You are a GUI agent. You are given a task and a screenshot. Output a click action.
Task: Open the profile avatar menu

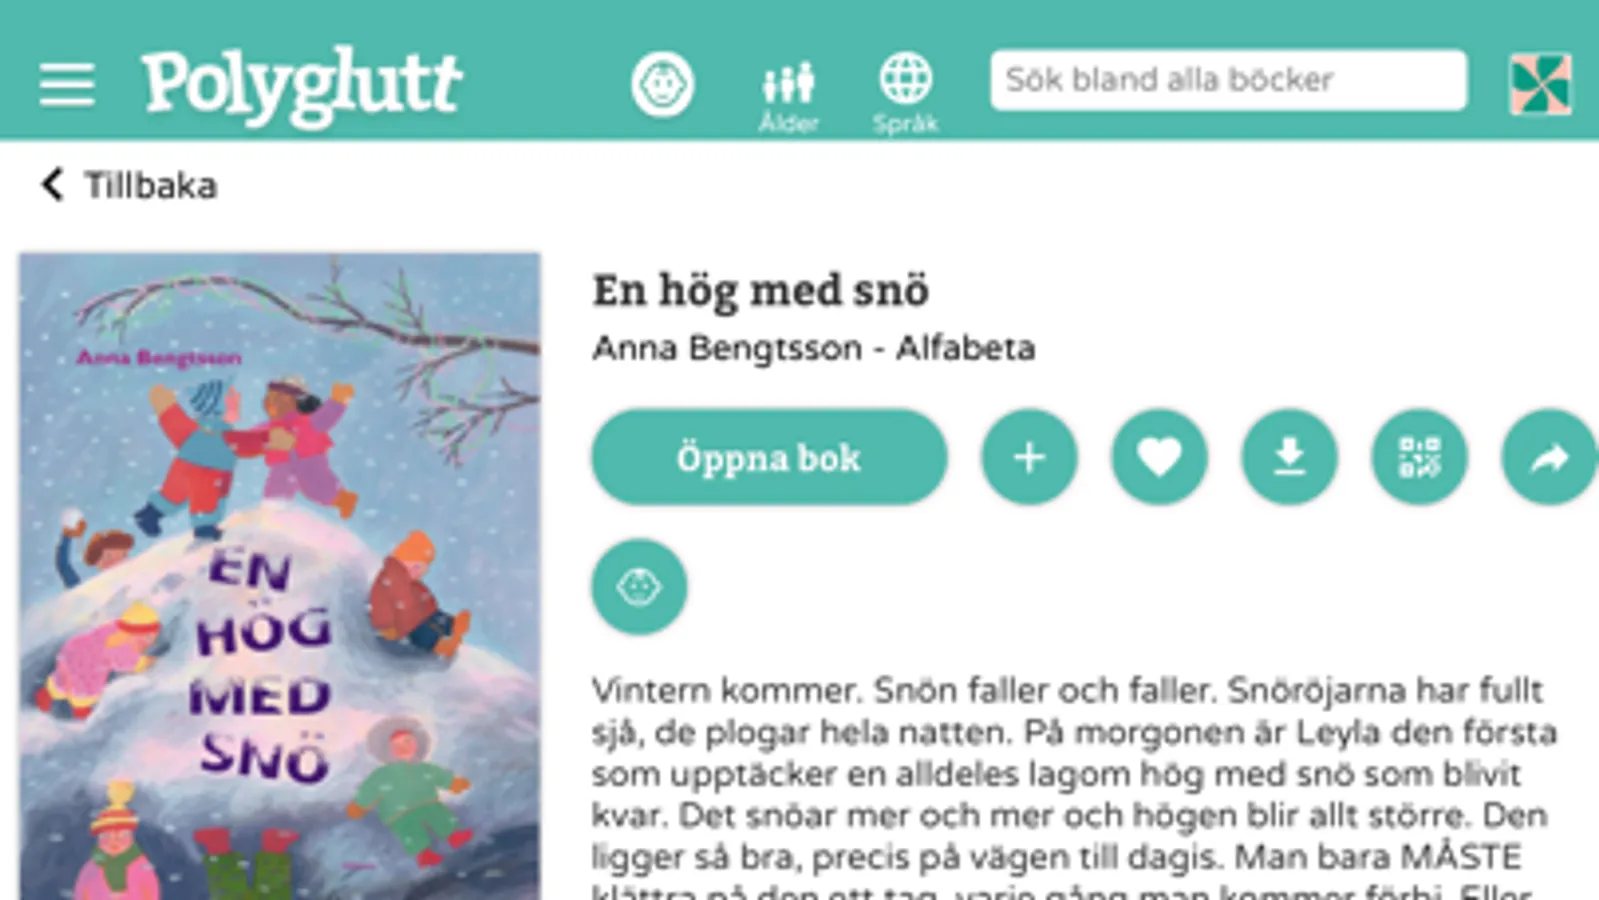1540,84
